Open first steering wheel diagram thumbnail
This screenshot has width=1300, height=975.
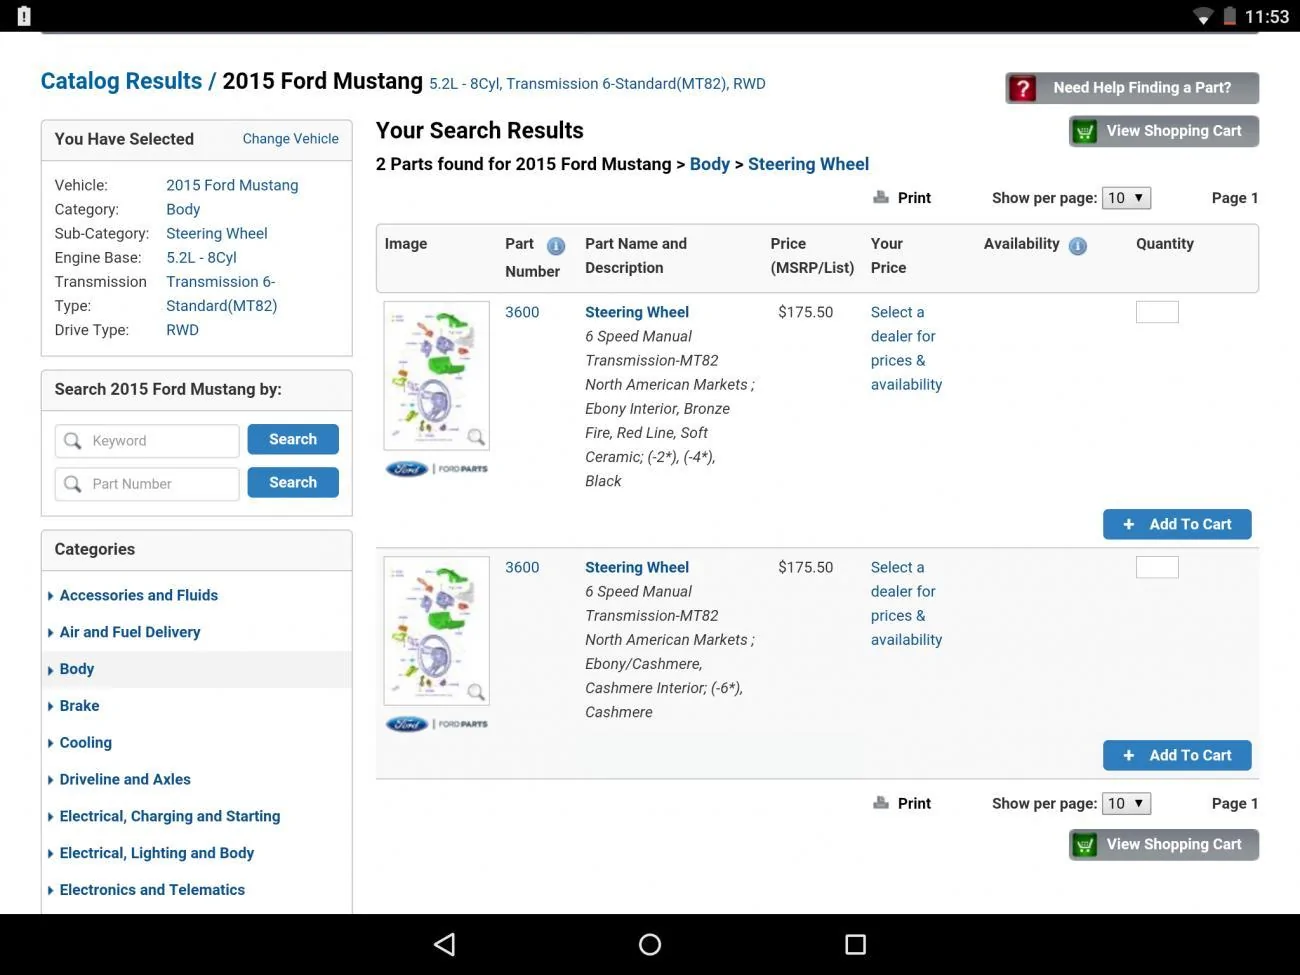click(x=437, y=376)
